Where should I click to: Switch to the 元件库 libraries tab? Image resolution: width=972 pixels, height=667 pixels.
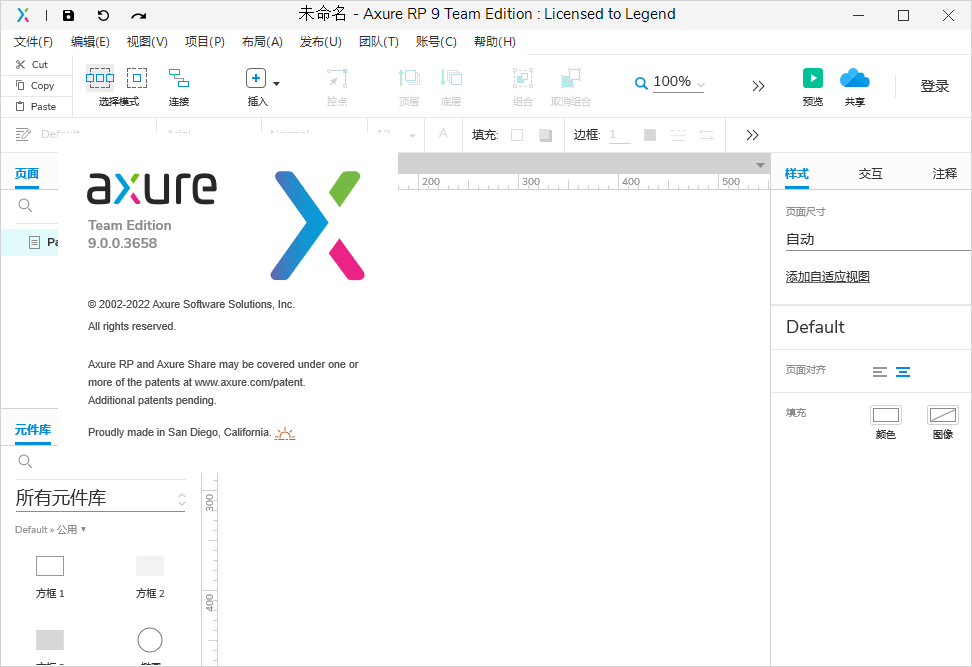(33, 430)
